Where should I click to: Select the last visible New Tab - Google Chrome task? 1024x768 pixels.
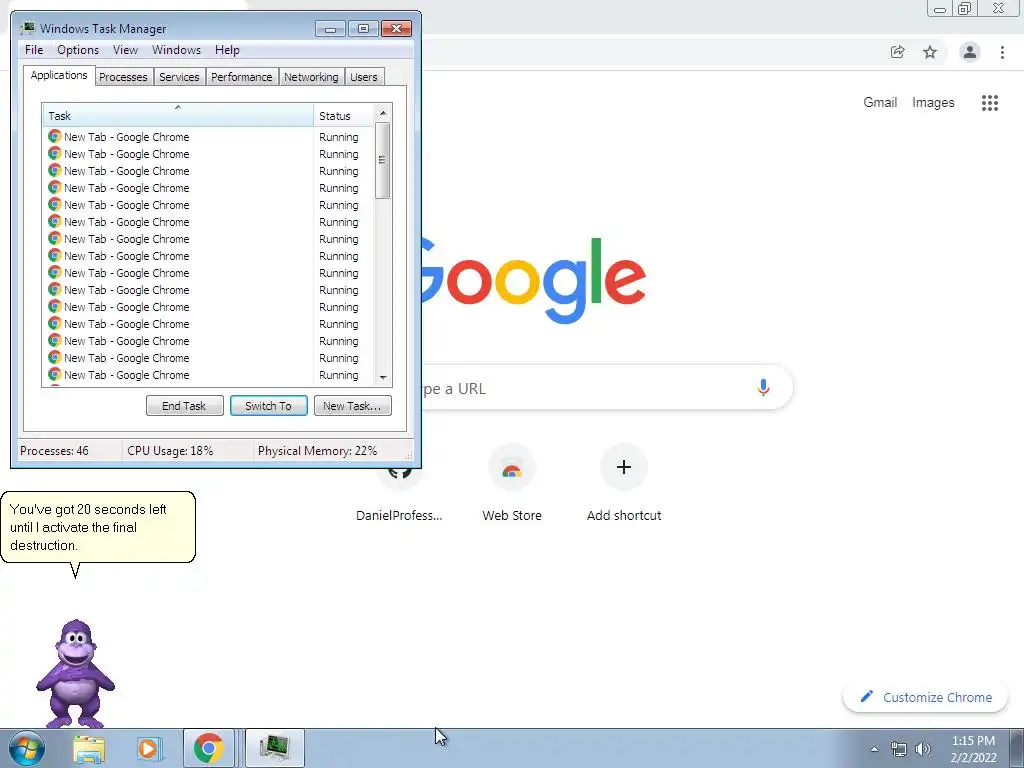click(x=209, y=375)
